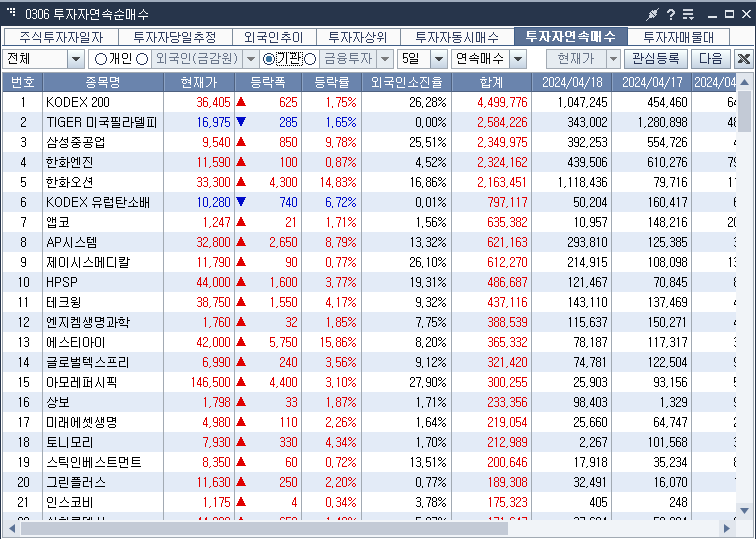
Task: Switch to 투자자상위 tab
Action: pyautogui.click(x=358, y=37)
